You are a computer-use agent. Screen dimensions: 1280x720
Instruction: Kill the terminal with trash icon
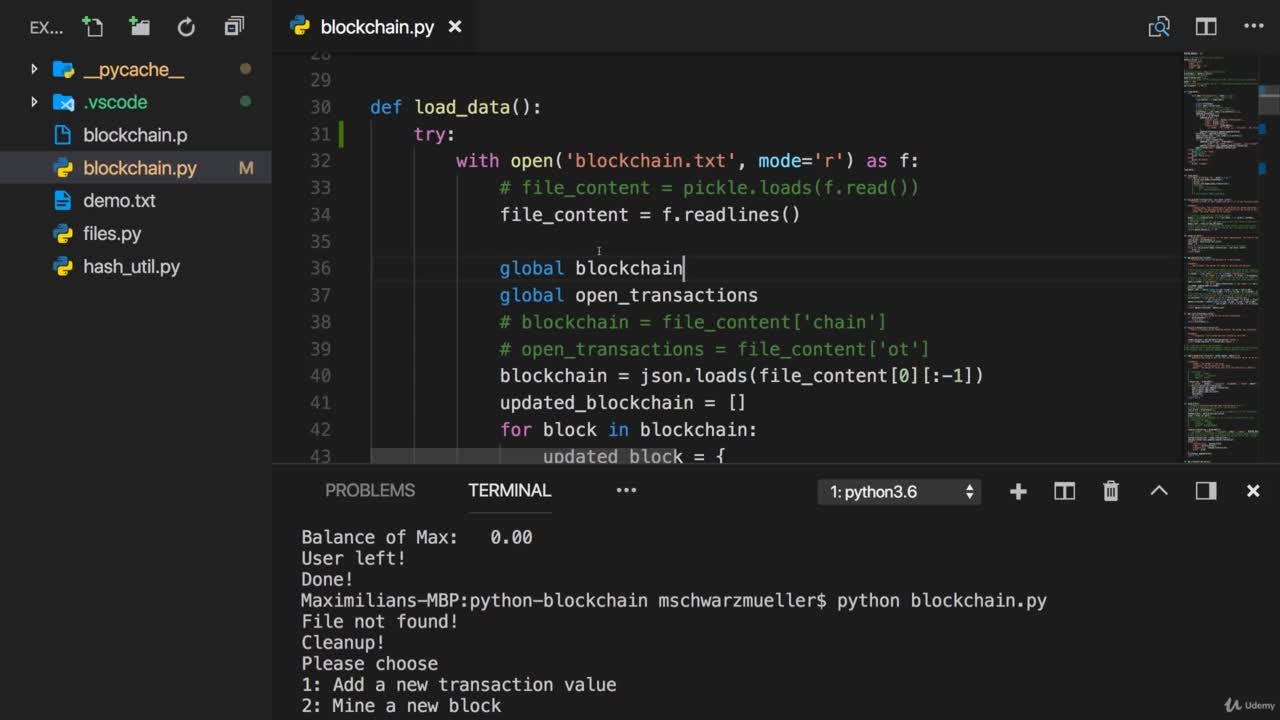tap(1111, 491)
